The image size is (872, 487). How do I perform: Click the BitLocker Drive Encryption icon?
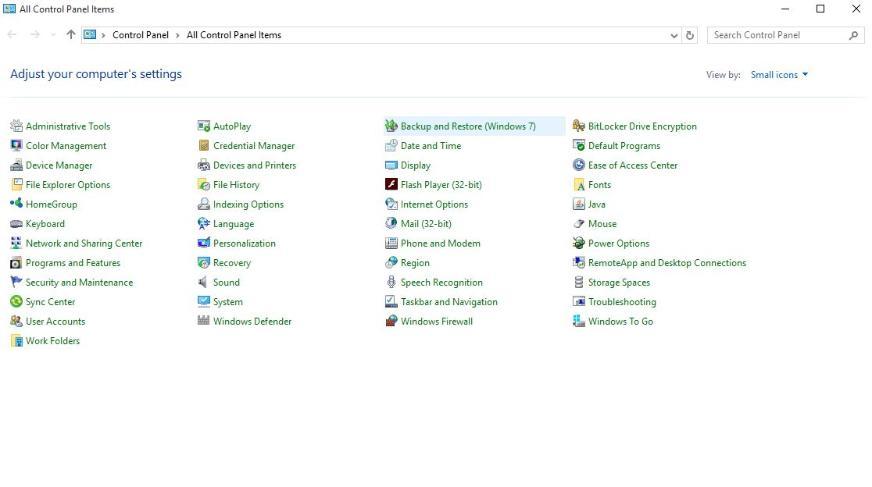pos(578,126)
